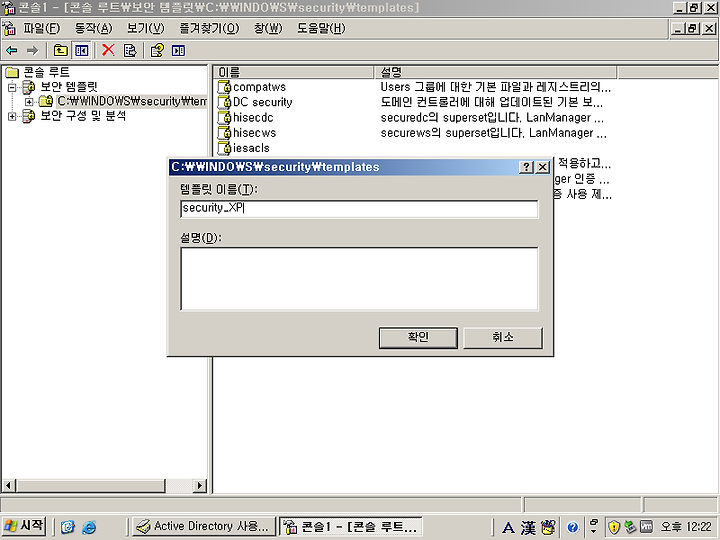The width and height of the screenshot is (720, 540).
Task: Click the Help toolbar icon with question mark
Action: click(x=158, y=51)
